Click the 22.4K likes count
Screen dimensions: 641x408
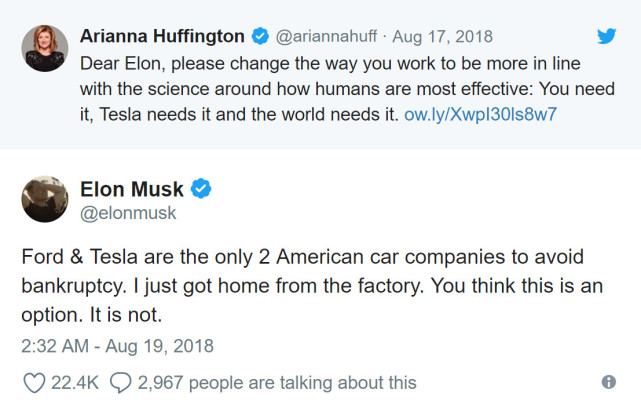(75, 382)
